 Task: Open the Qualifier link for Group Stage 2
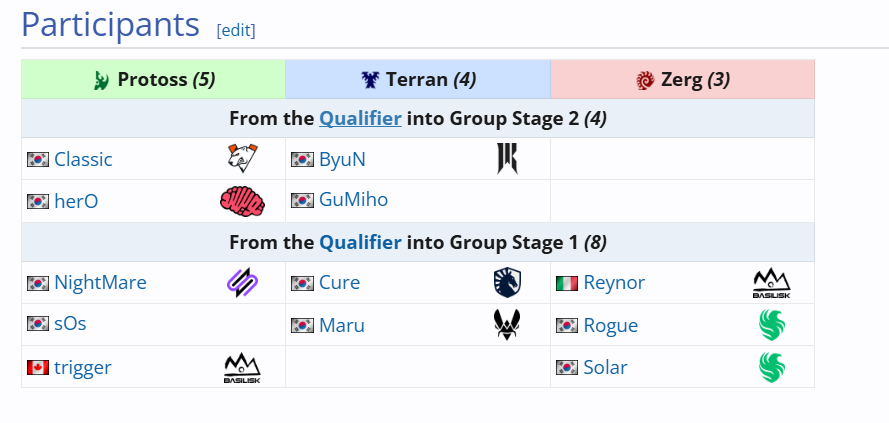pyautogui.click(x=361, y=119)
